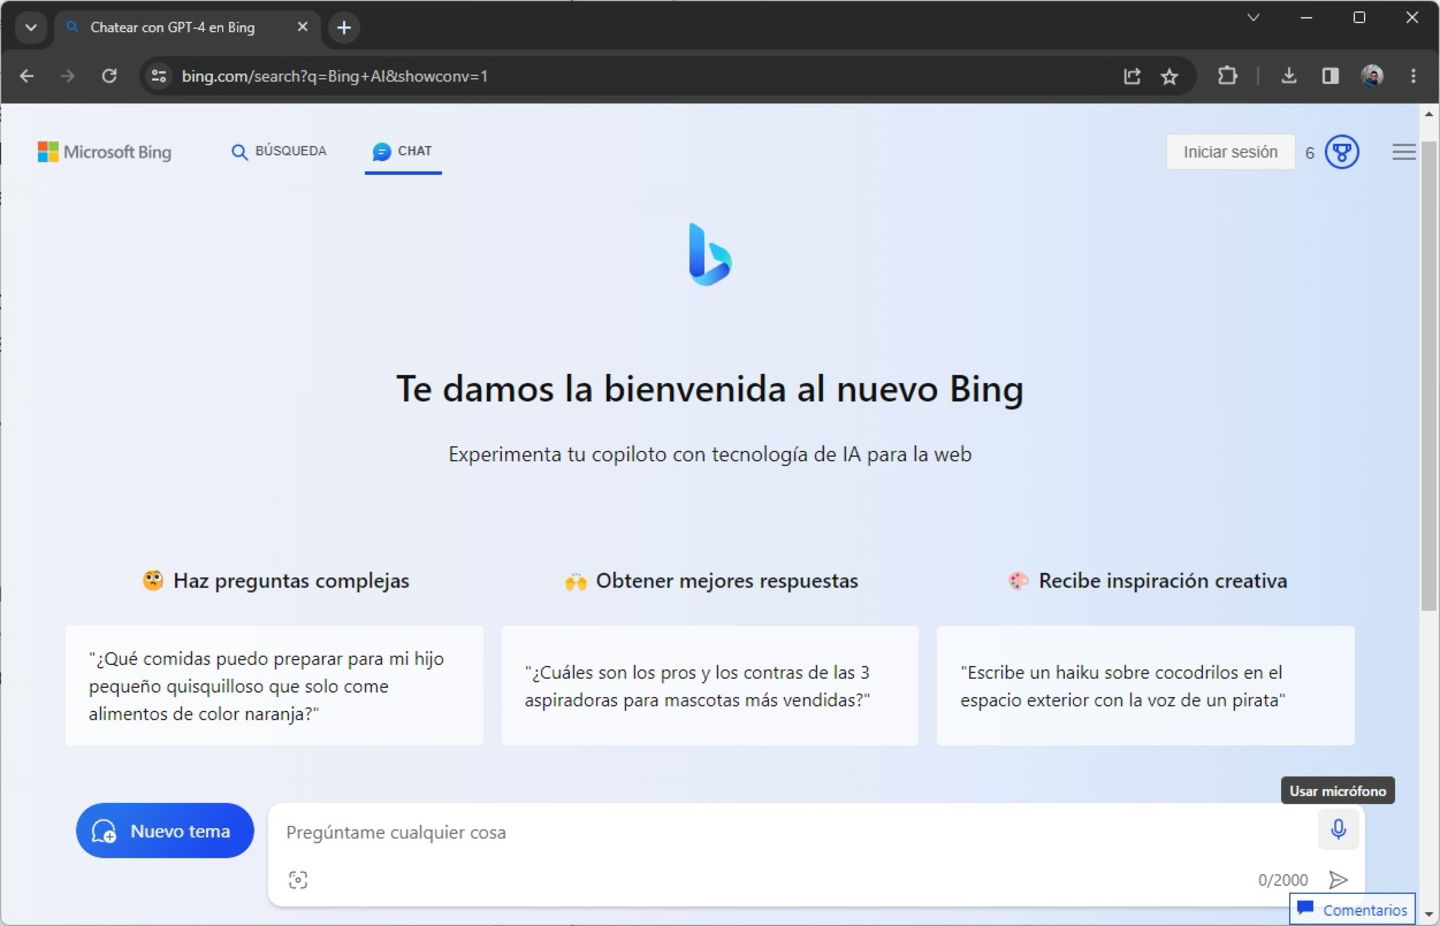Image resolution: width=1440 pixels, height=926 pixels.
Task: Bookmark this page with star icon
Action: 1169,76
